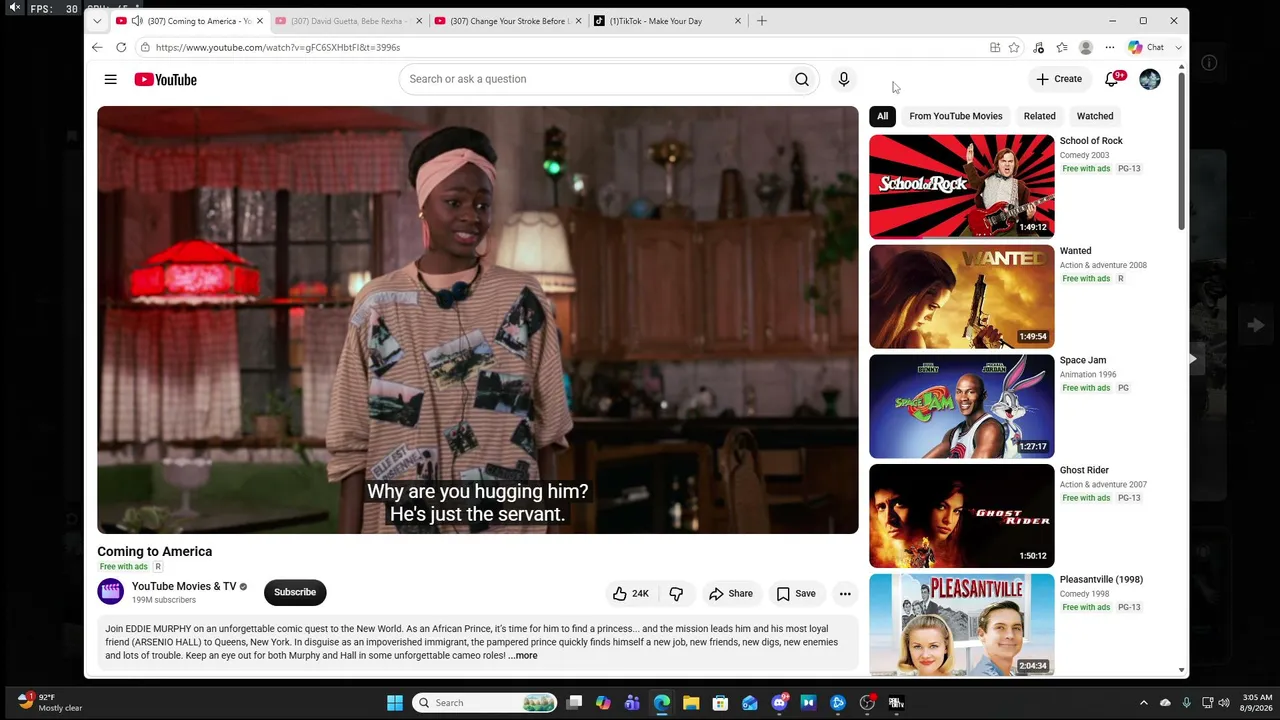Click the Coming to America video title
1280x720 pixels.
click(155, 552)
